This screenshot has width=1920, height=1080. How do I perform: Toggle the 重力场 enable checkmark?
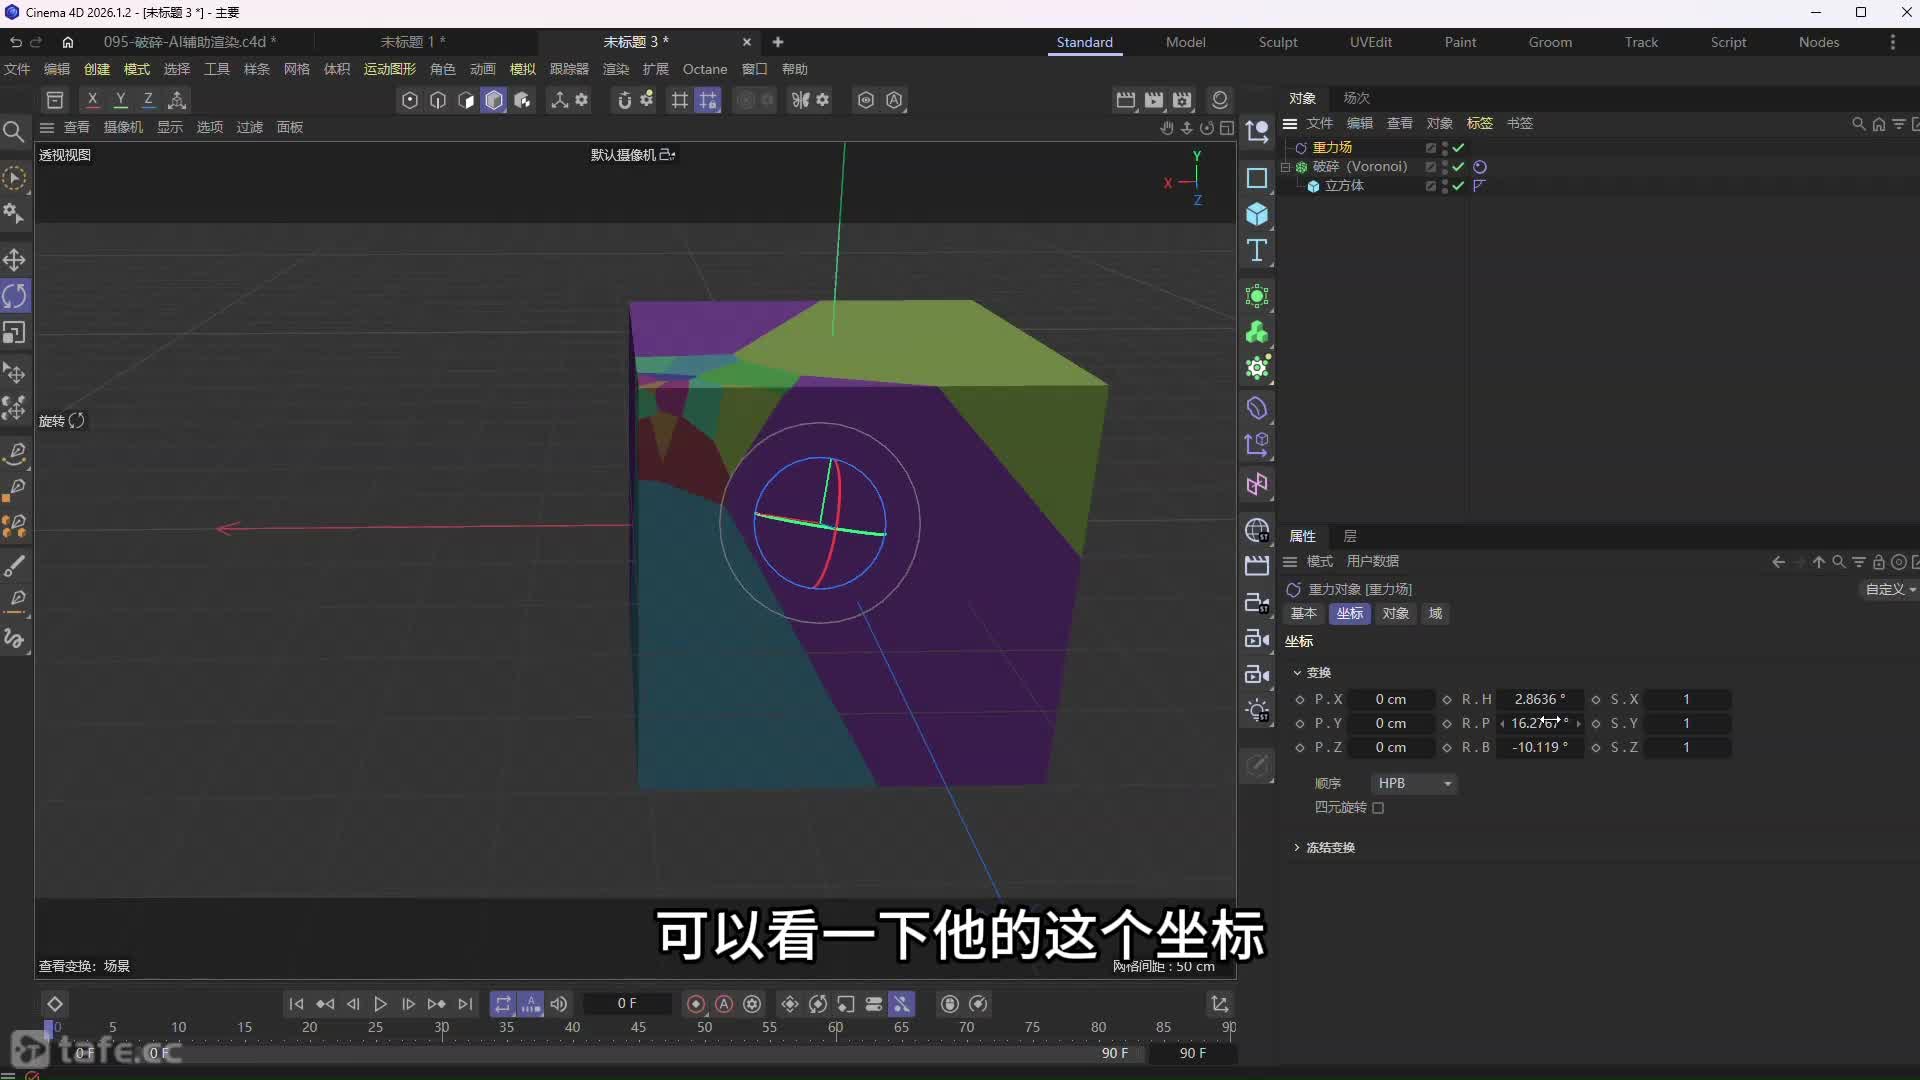coord(1458,147)
